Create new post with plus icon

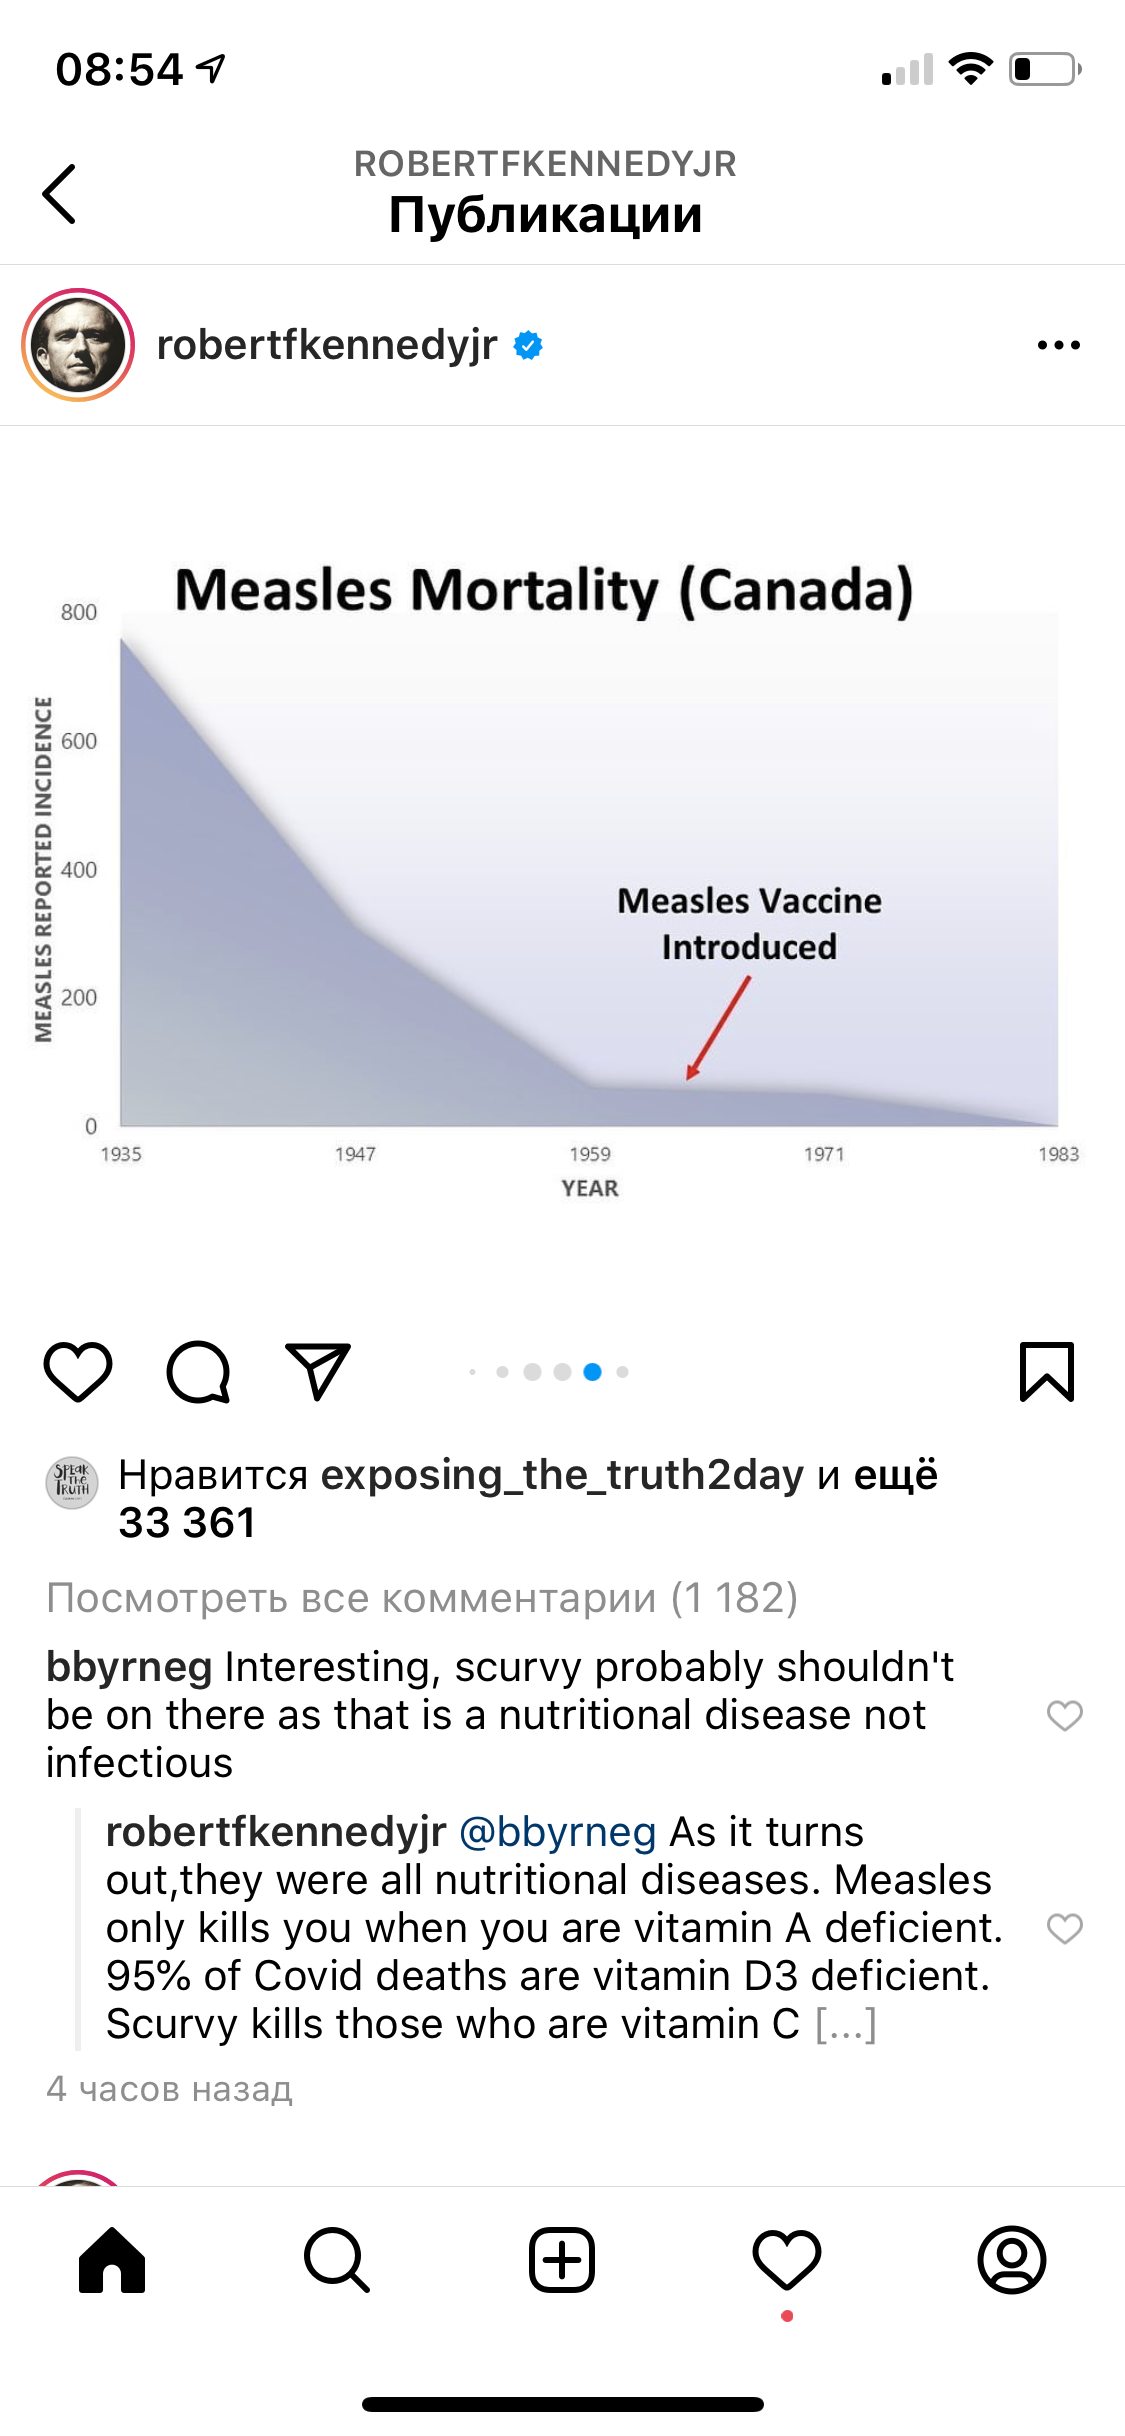tap(562, 2260)
